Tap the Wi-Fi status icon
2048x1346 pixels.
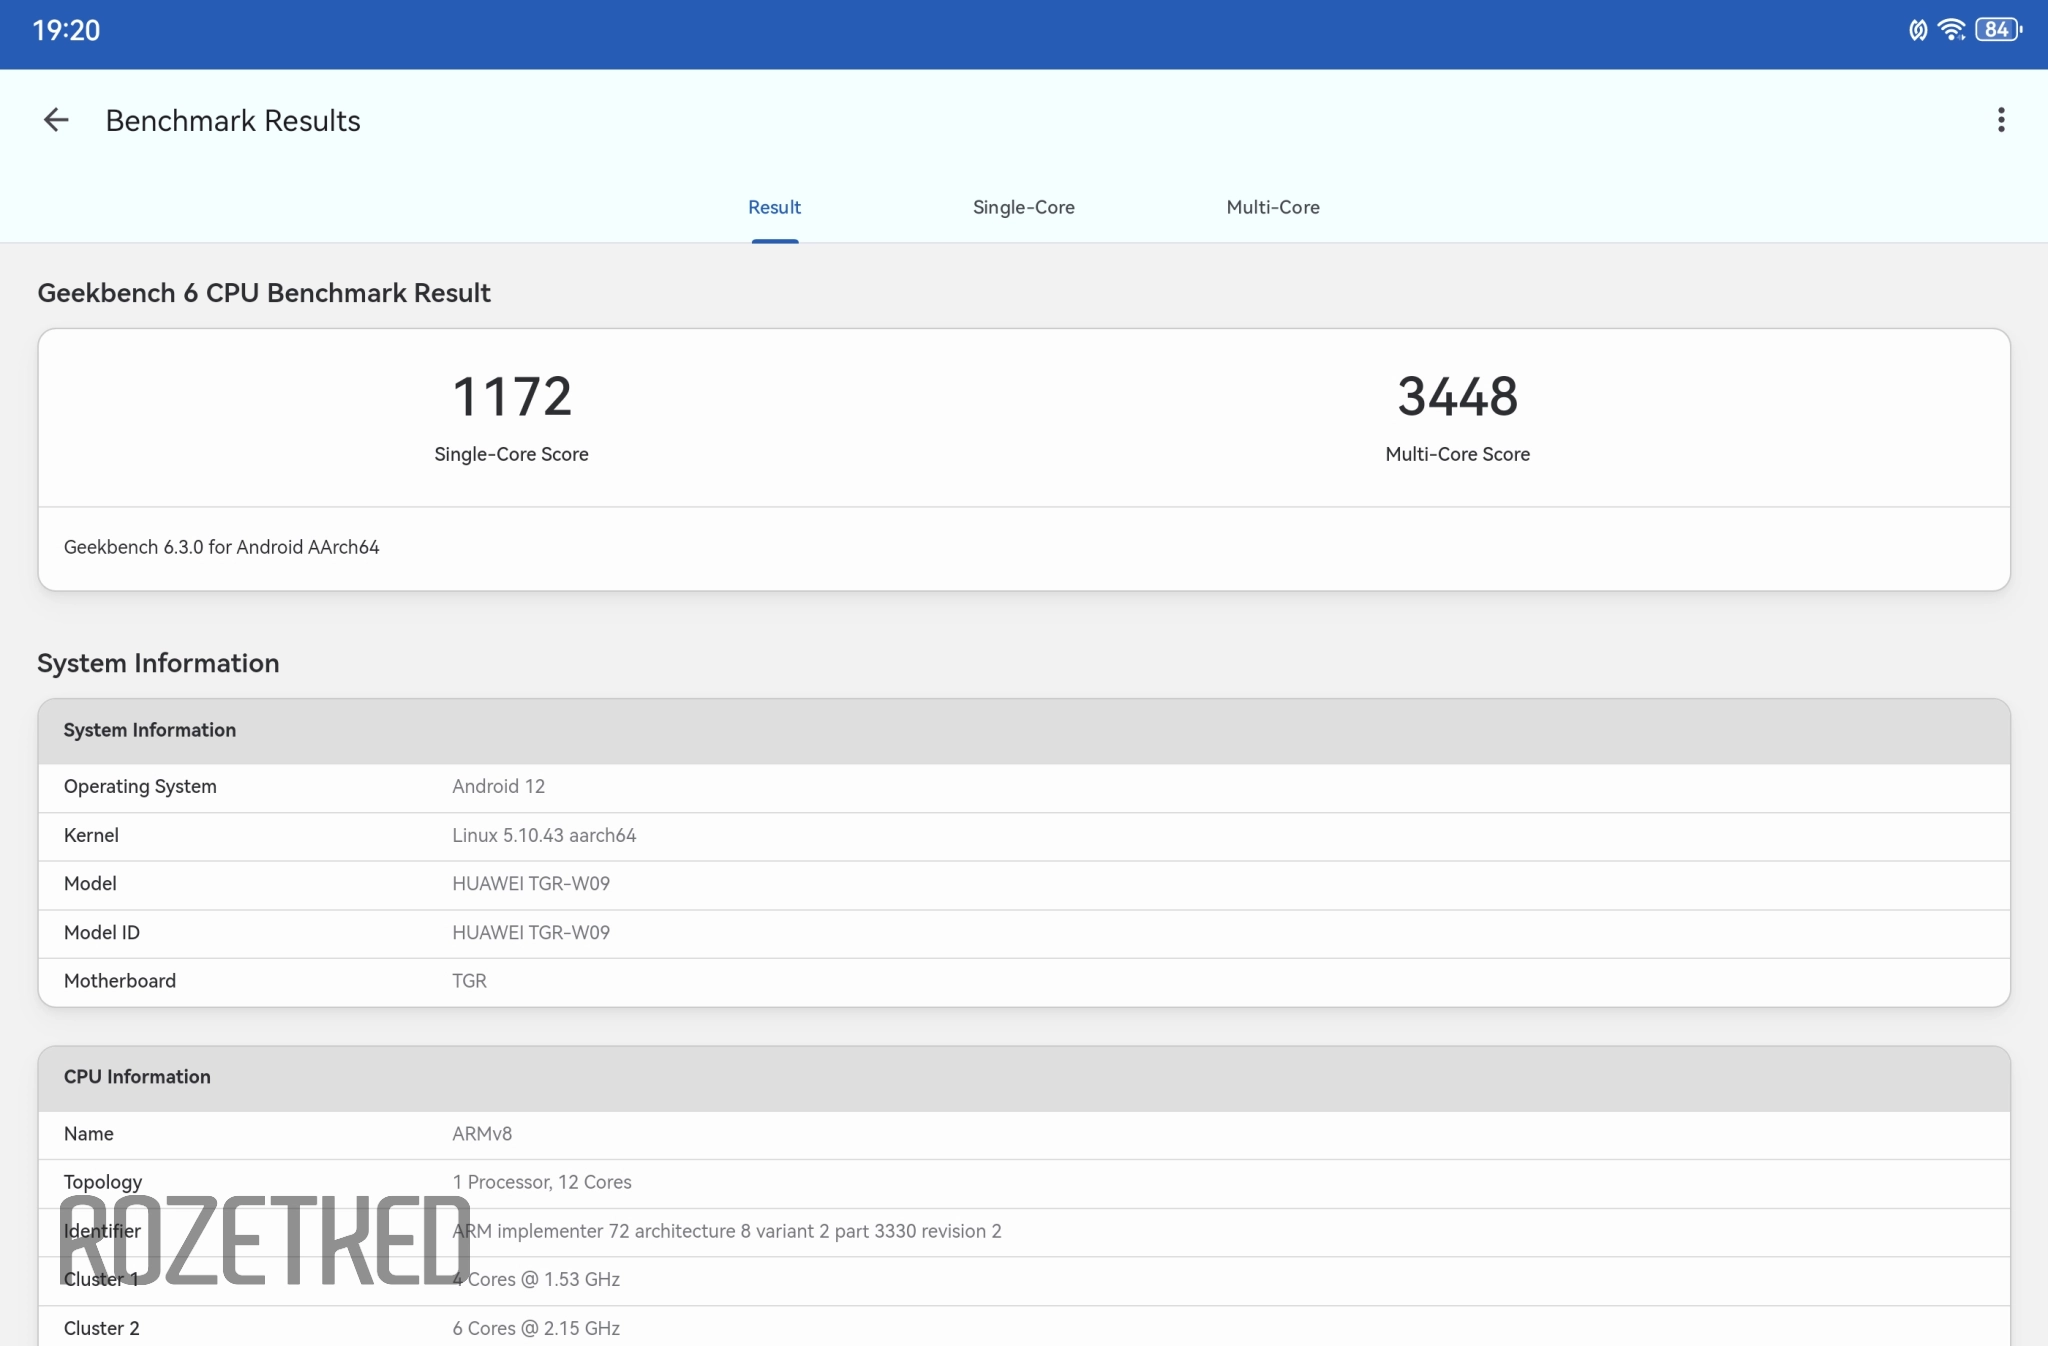click(1951, 29)
